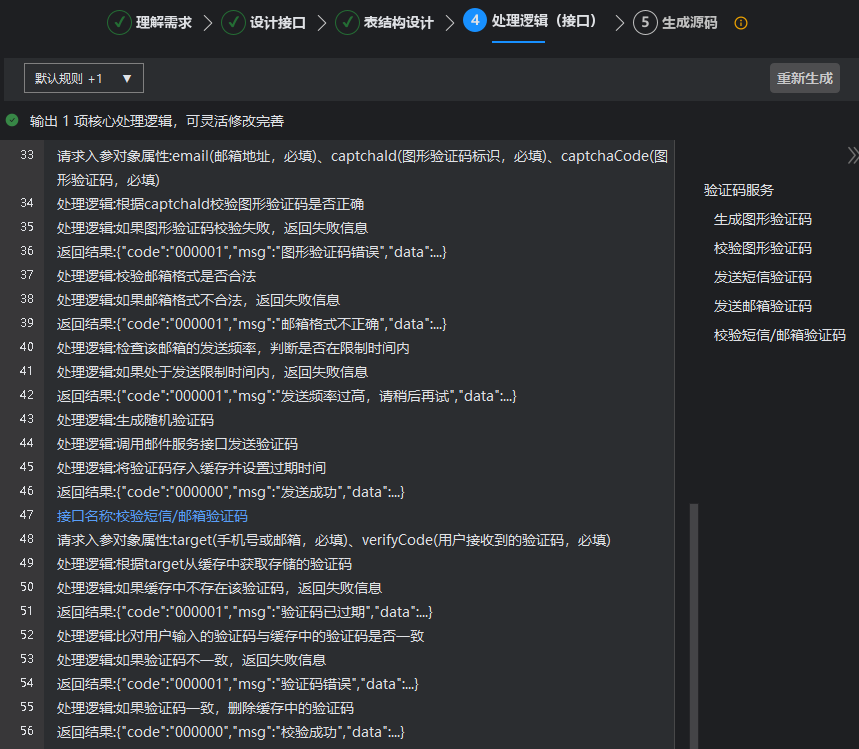Collapse the outline panel with double chevron

tap(852, 155)
